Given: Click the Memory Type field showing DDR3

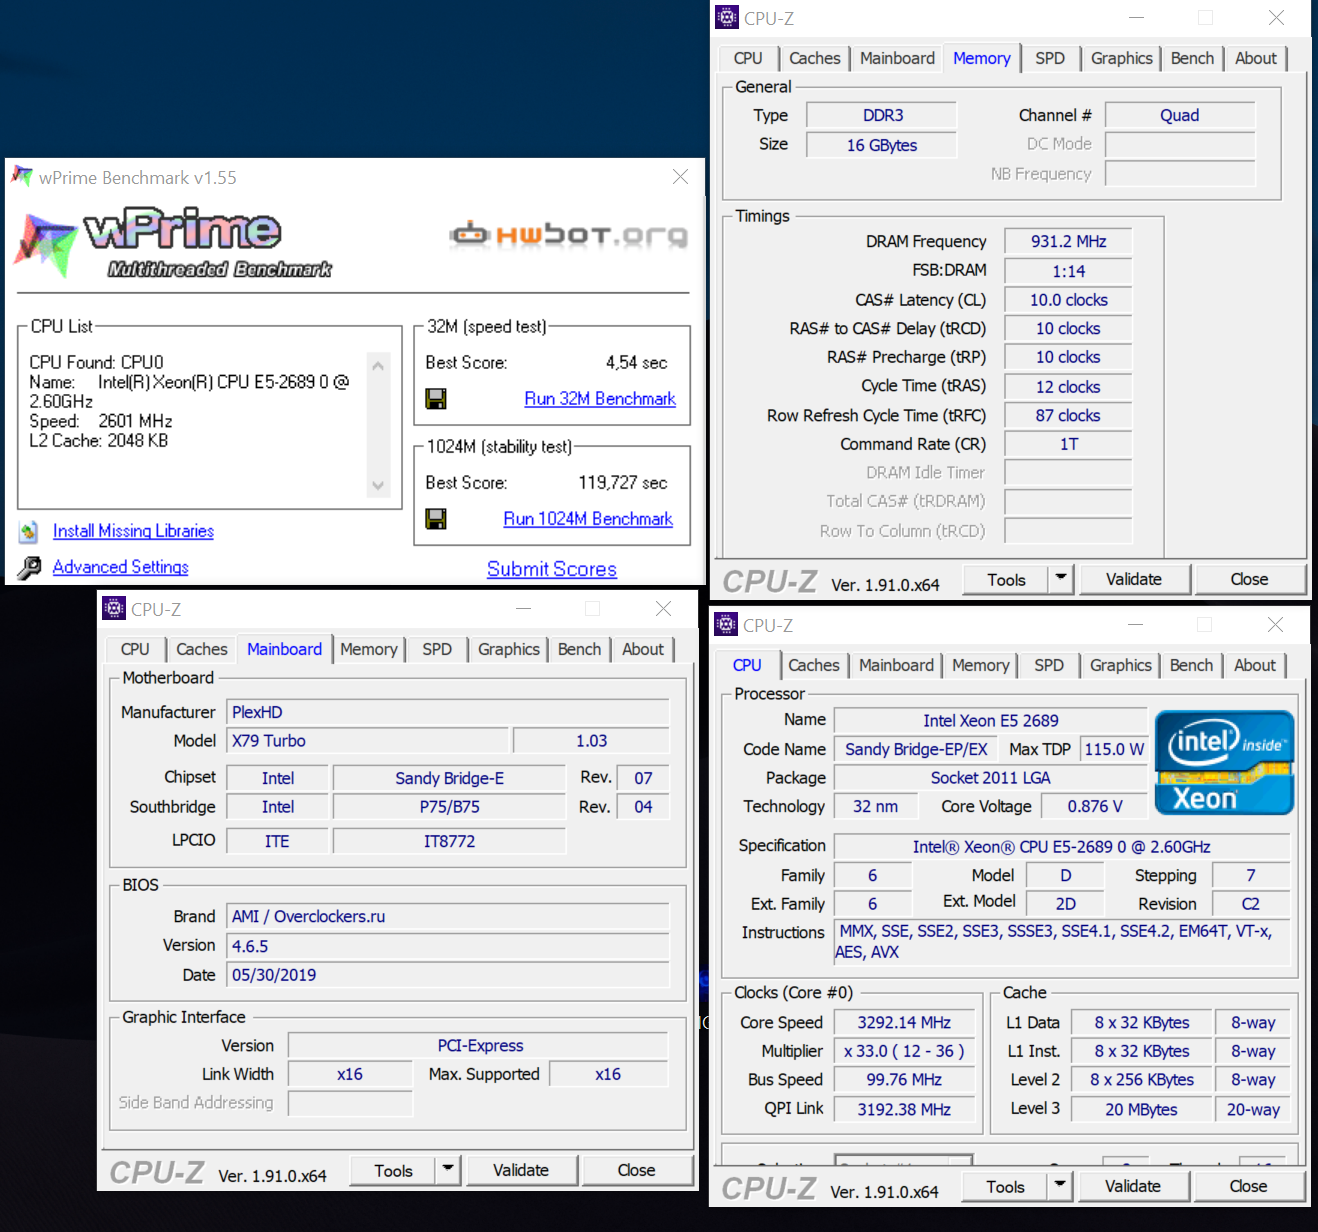Looking at the screenshot, I should [x=882, y=115].
